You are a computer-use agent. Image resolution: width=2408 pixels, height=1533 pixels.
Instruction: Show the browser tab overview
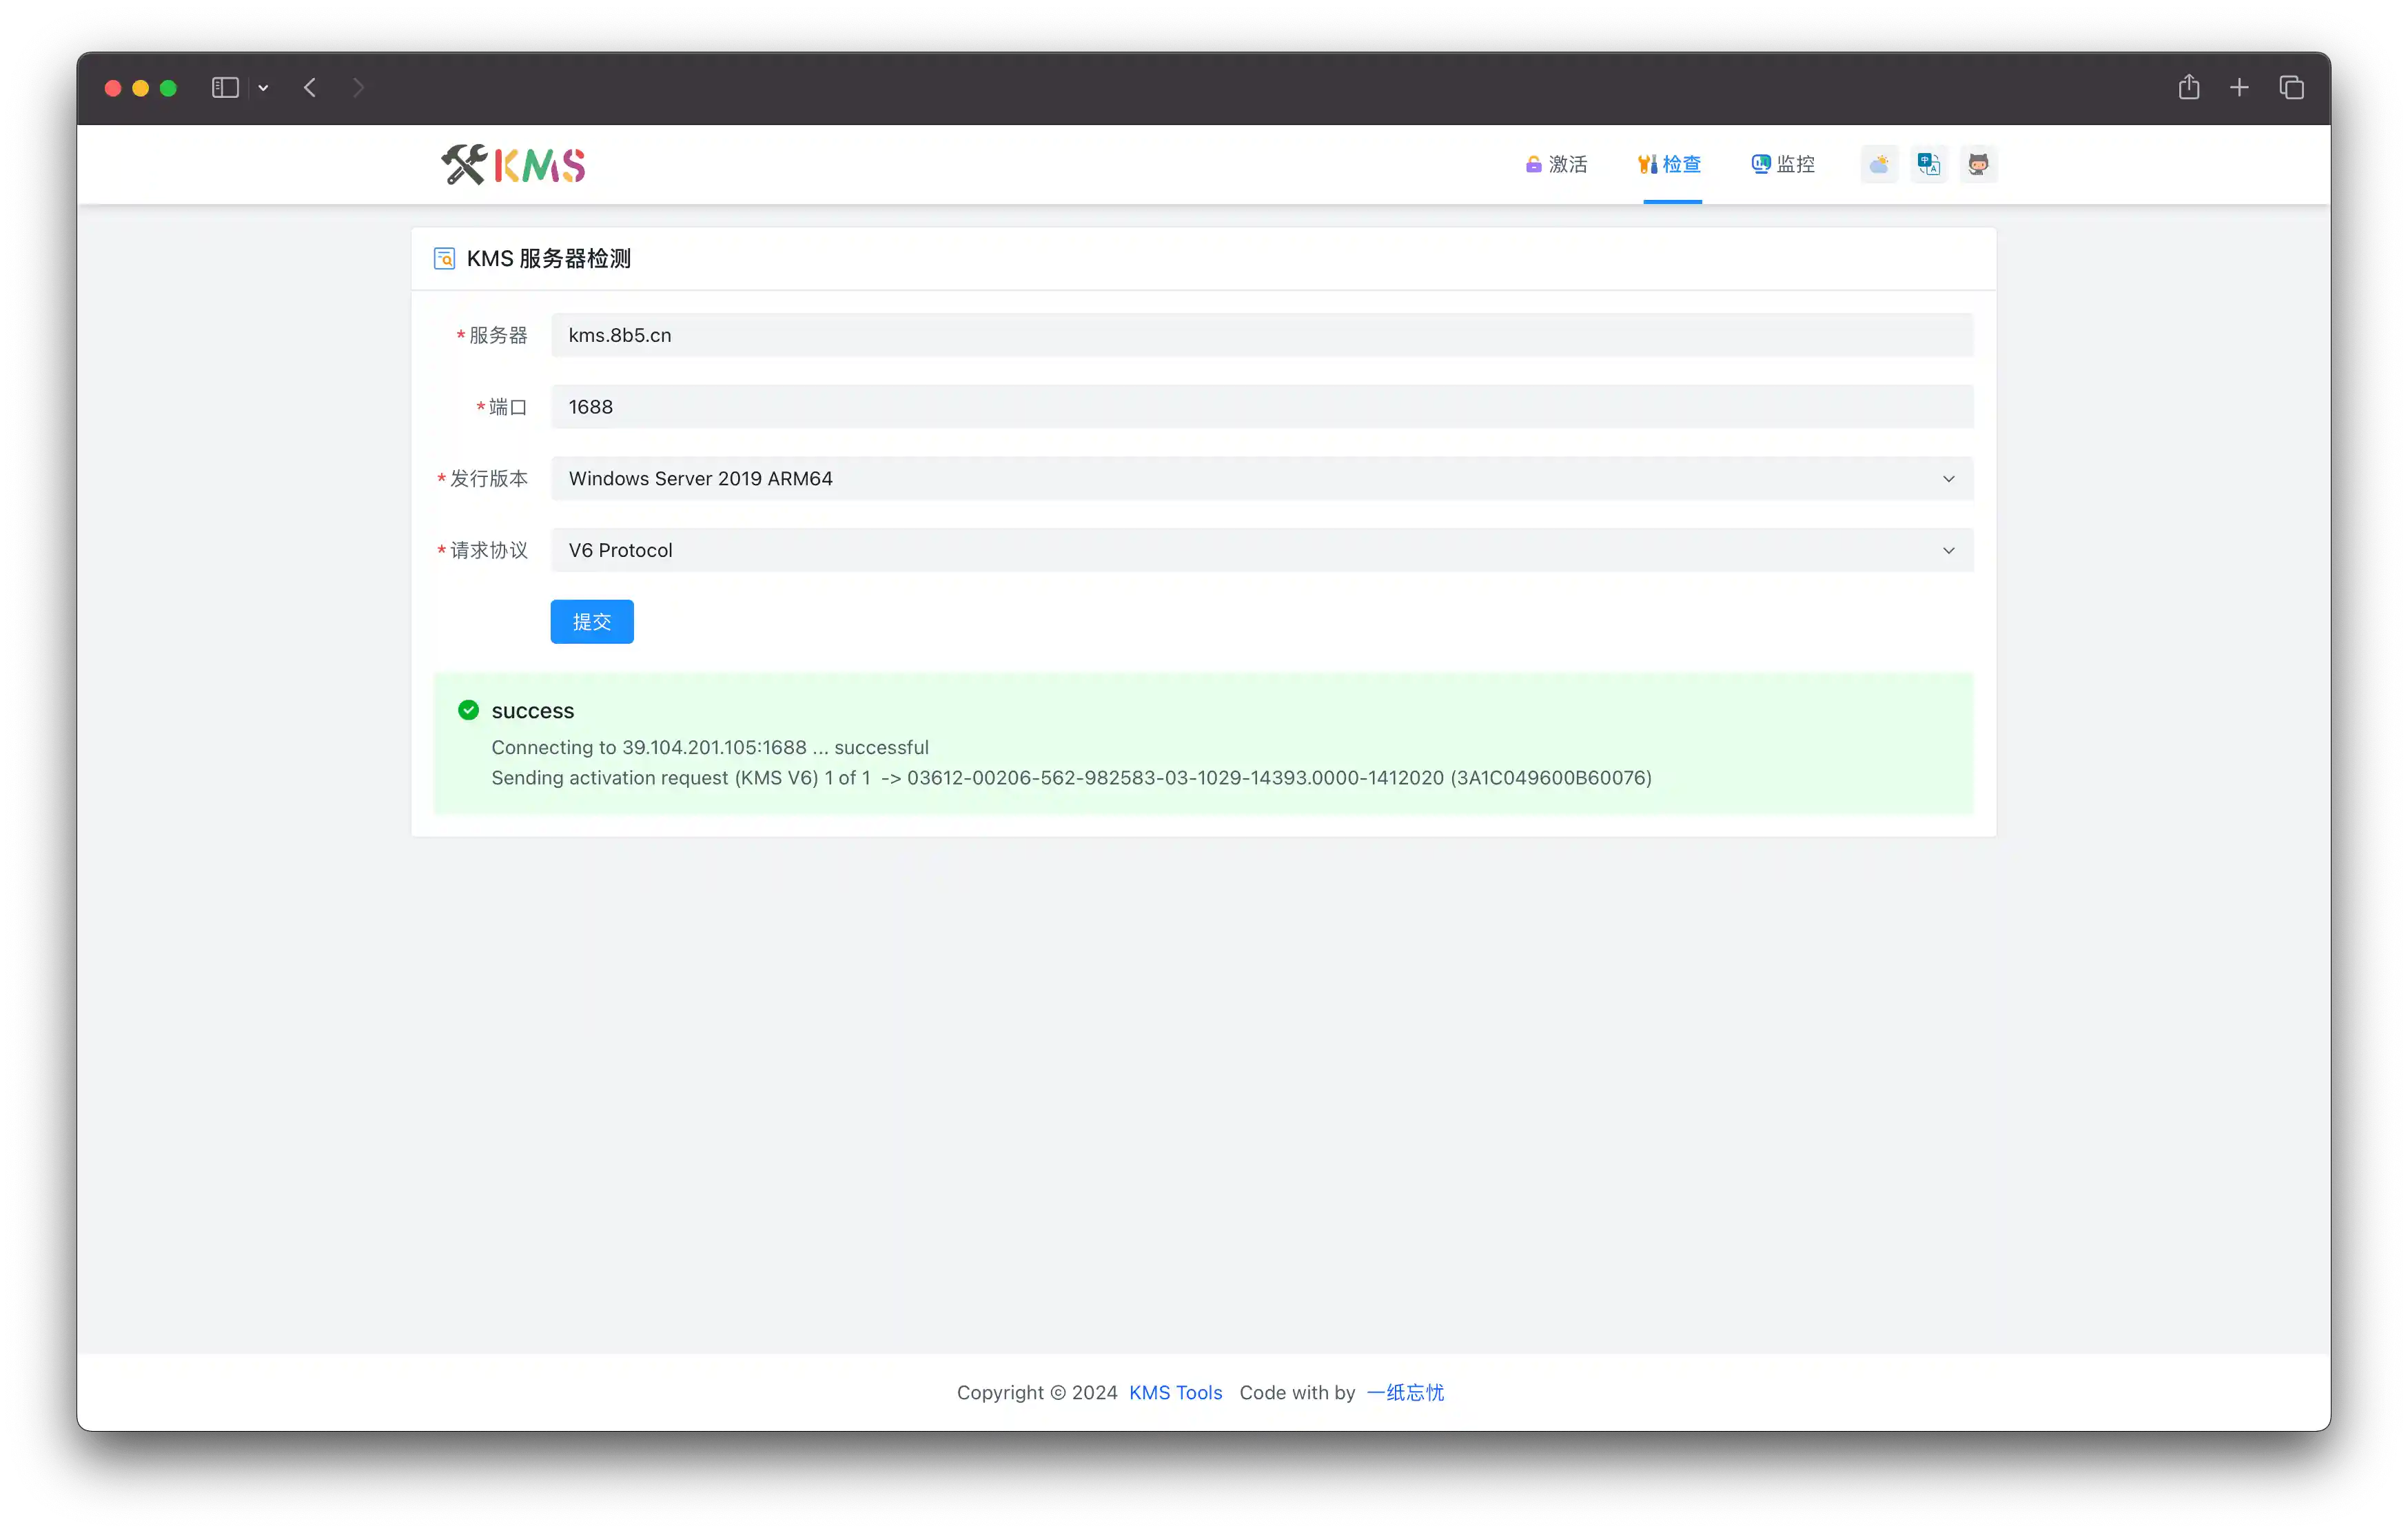point(2291,88)
